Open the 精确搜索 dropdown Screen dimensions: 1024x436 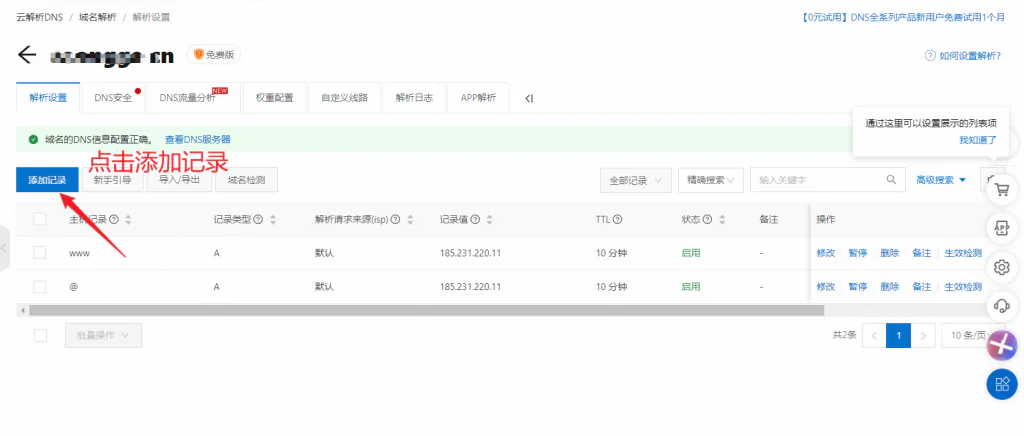tap(710, 180)
